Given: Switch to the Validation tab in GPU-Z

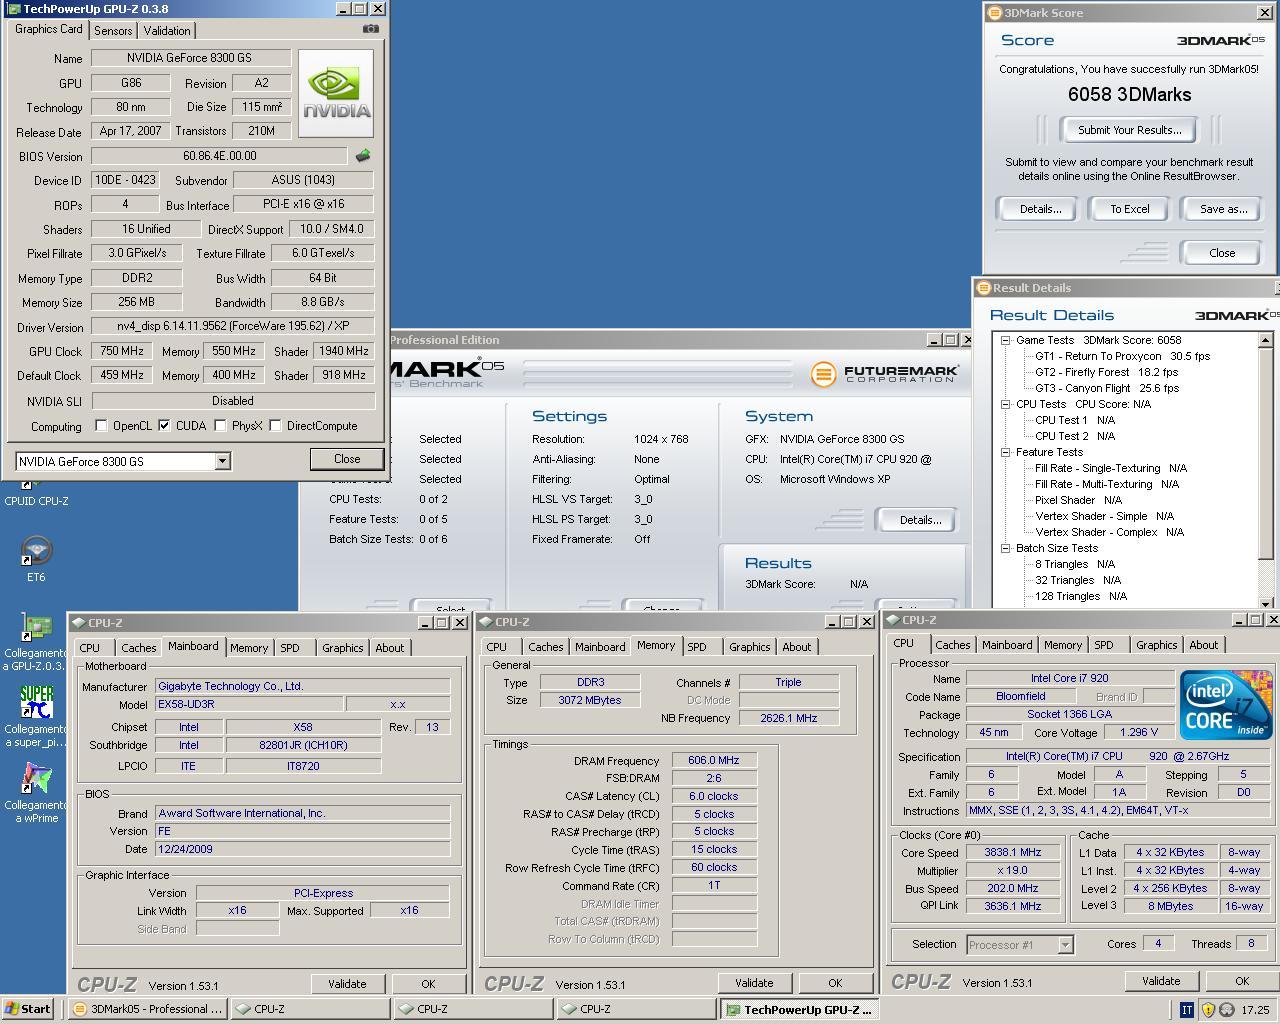Looking at the screenshot, I should pos(167,31).
